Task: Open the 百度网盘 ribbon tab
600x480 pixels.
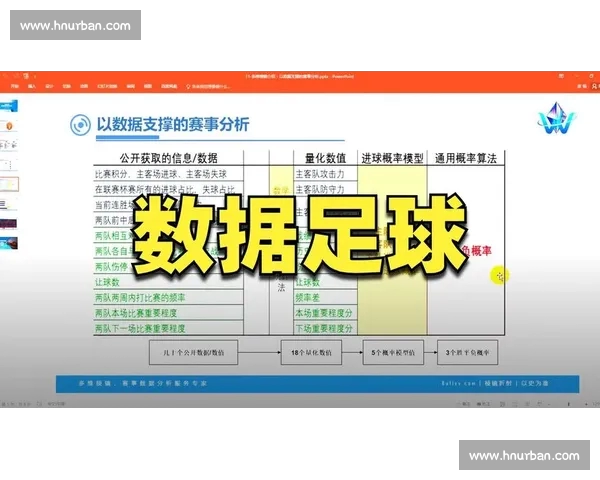Action: [169, 86]
